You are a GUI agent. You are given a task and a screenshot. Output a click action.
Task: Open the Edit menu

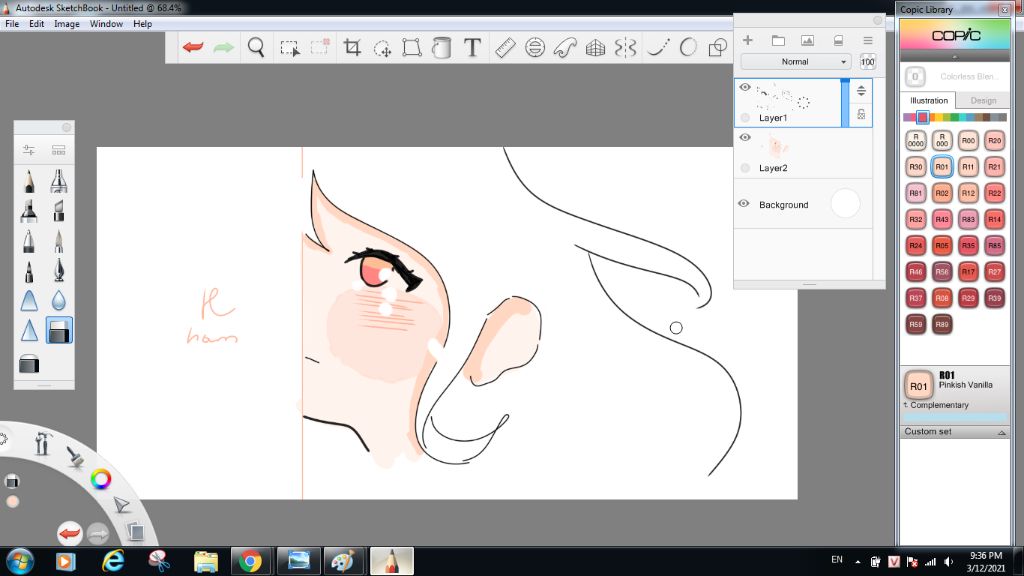[x=37, y=24]
